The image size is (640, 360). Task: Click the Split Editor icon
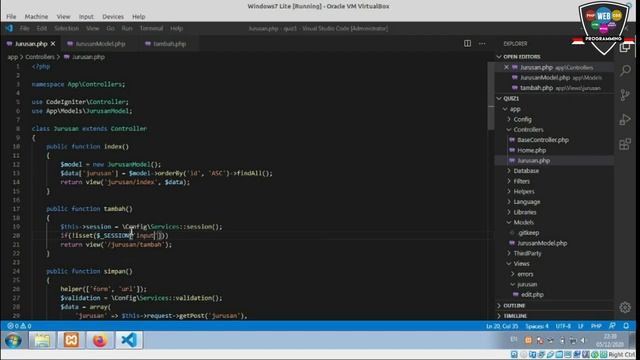(467, 43)
